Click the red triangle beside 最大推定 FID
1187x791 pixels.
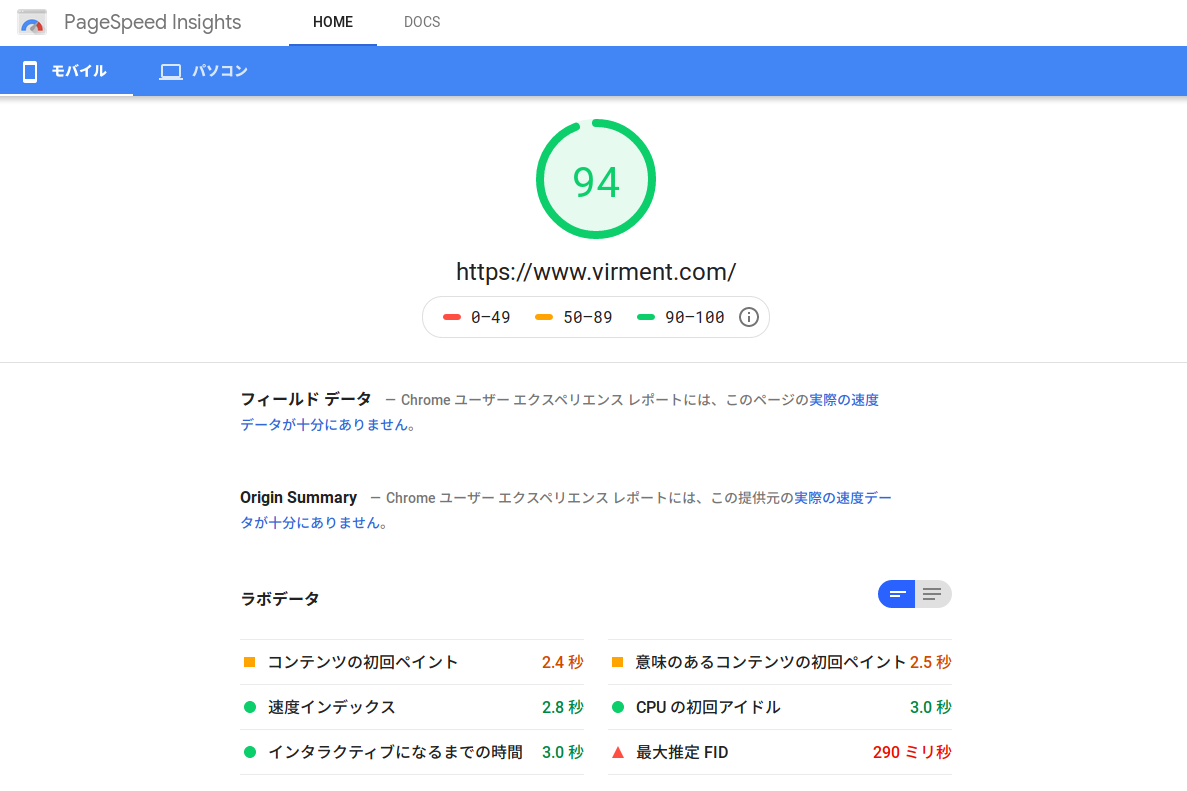pyautogui.click(x=616, y=751)
